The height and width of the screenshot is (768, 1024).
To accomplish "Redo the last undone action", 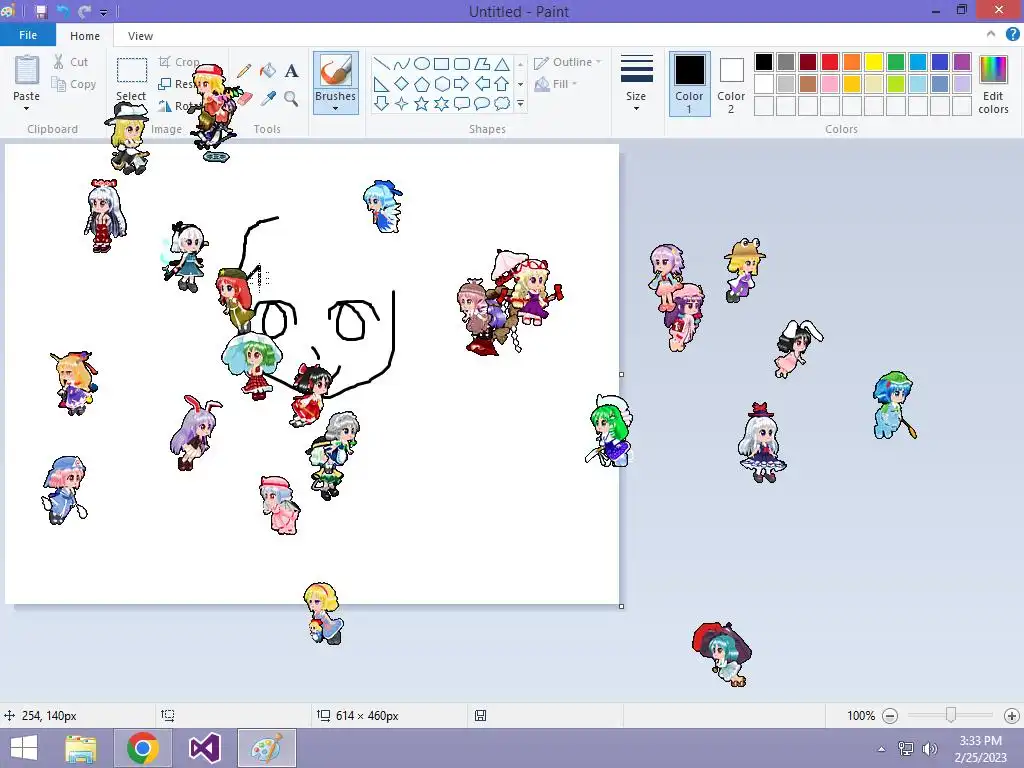I will tap(84, 11).
